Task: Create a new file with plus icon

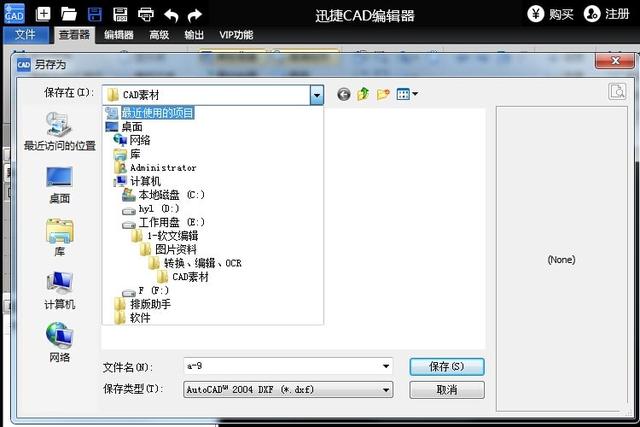Action: [x=43, y=14]
